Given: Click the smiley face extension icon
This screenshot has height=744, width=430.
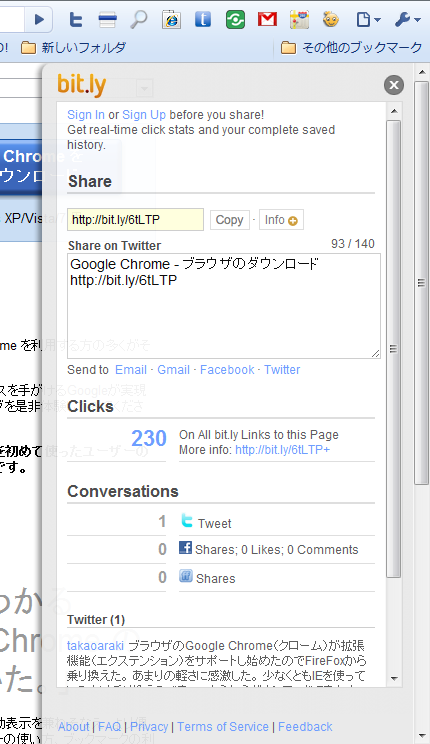Looking at the screenshot, I should tap(331, 19).
